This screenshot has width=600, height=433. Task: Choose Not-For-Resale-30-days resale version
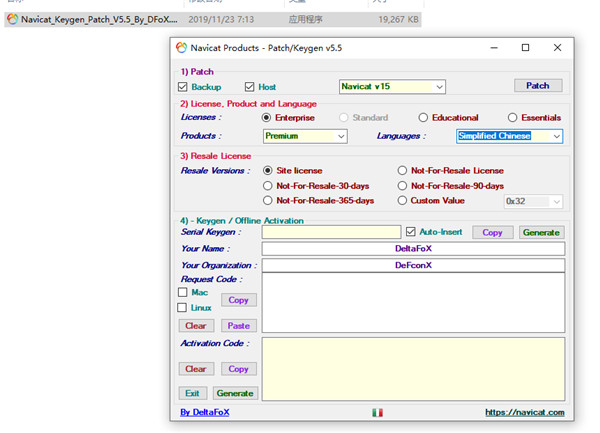[x=268, y=186]
